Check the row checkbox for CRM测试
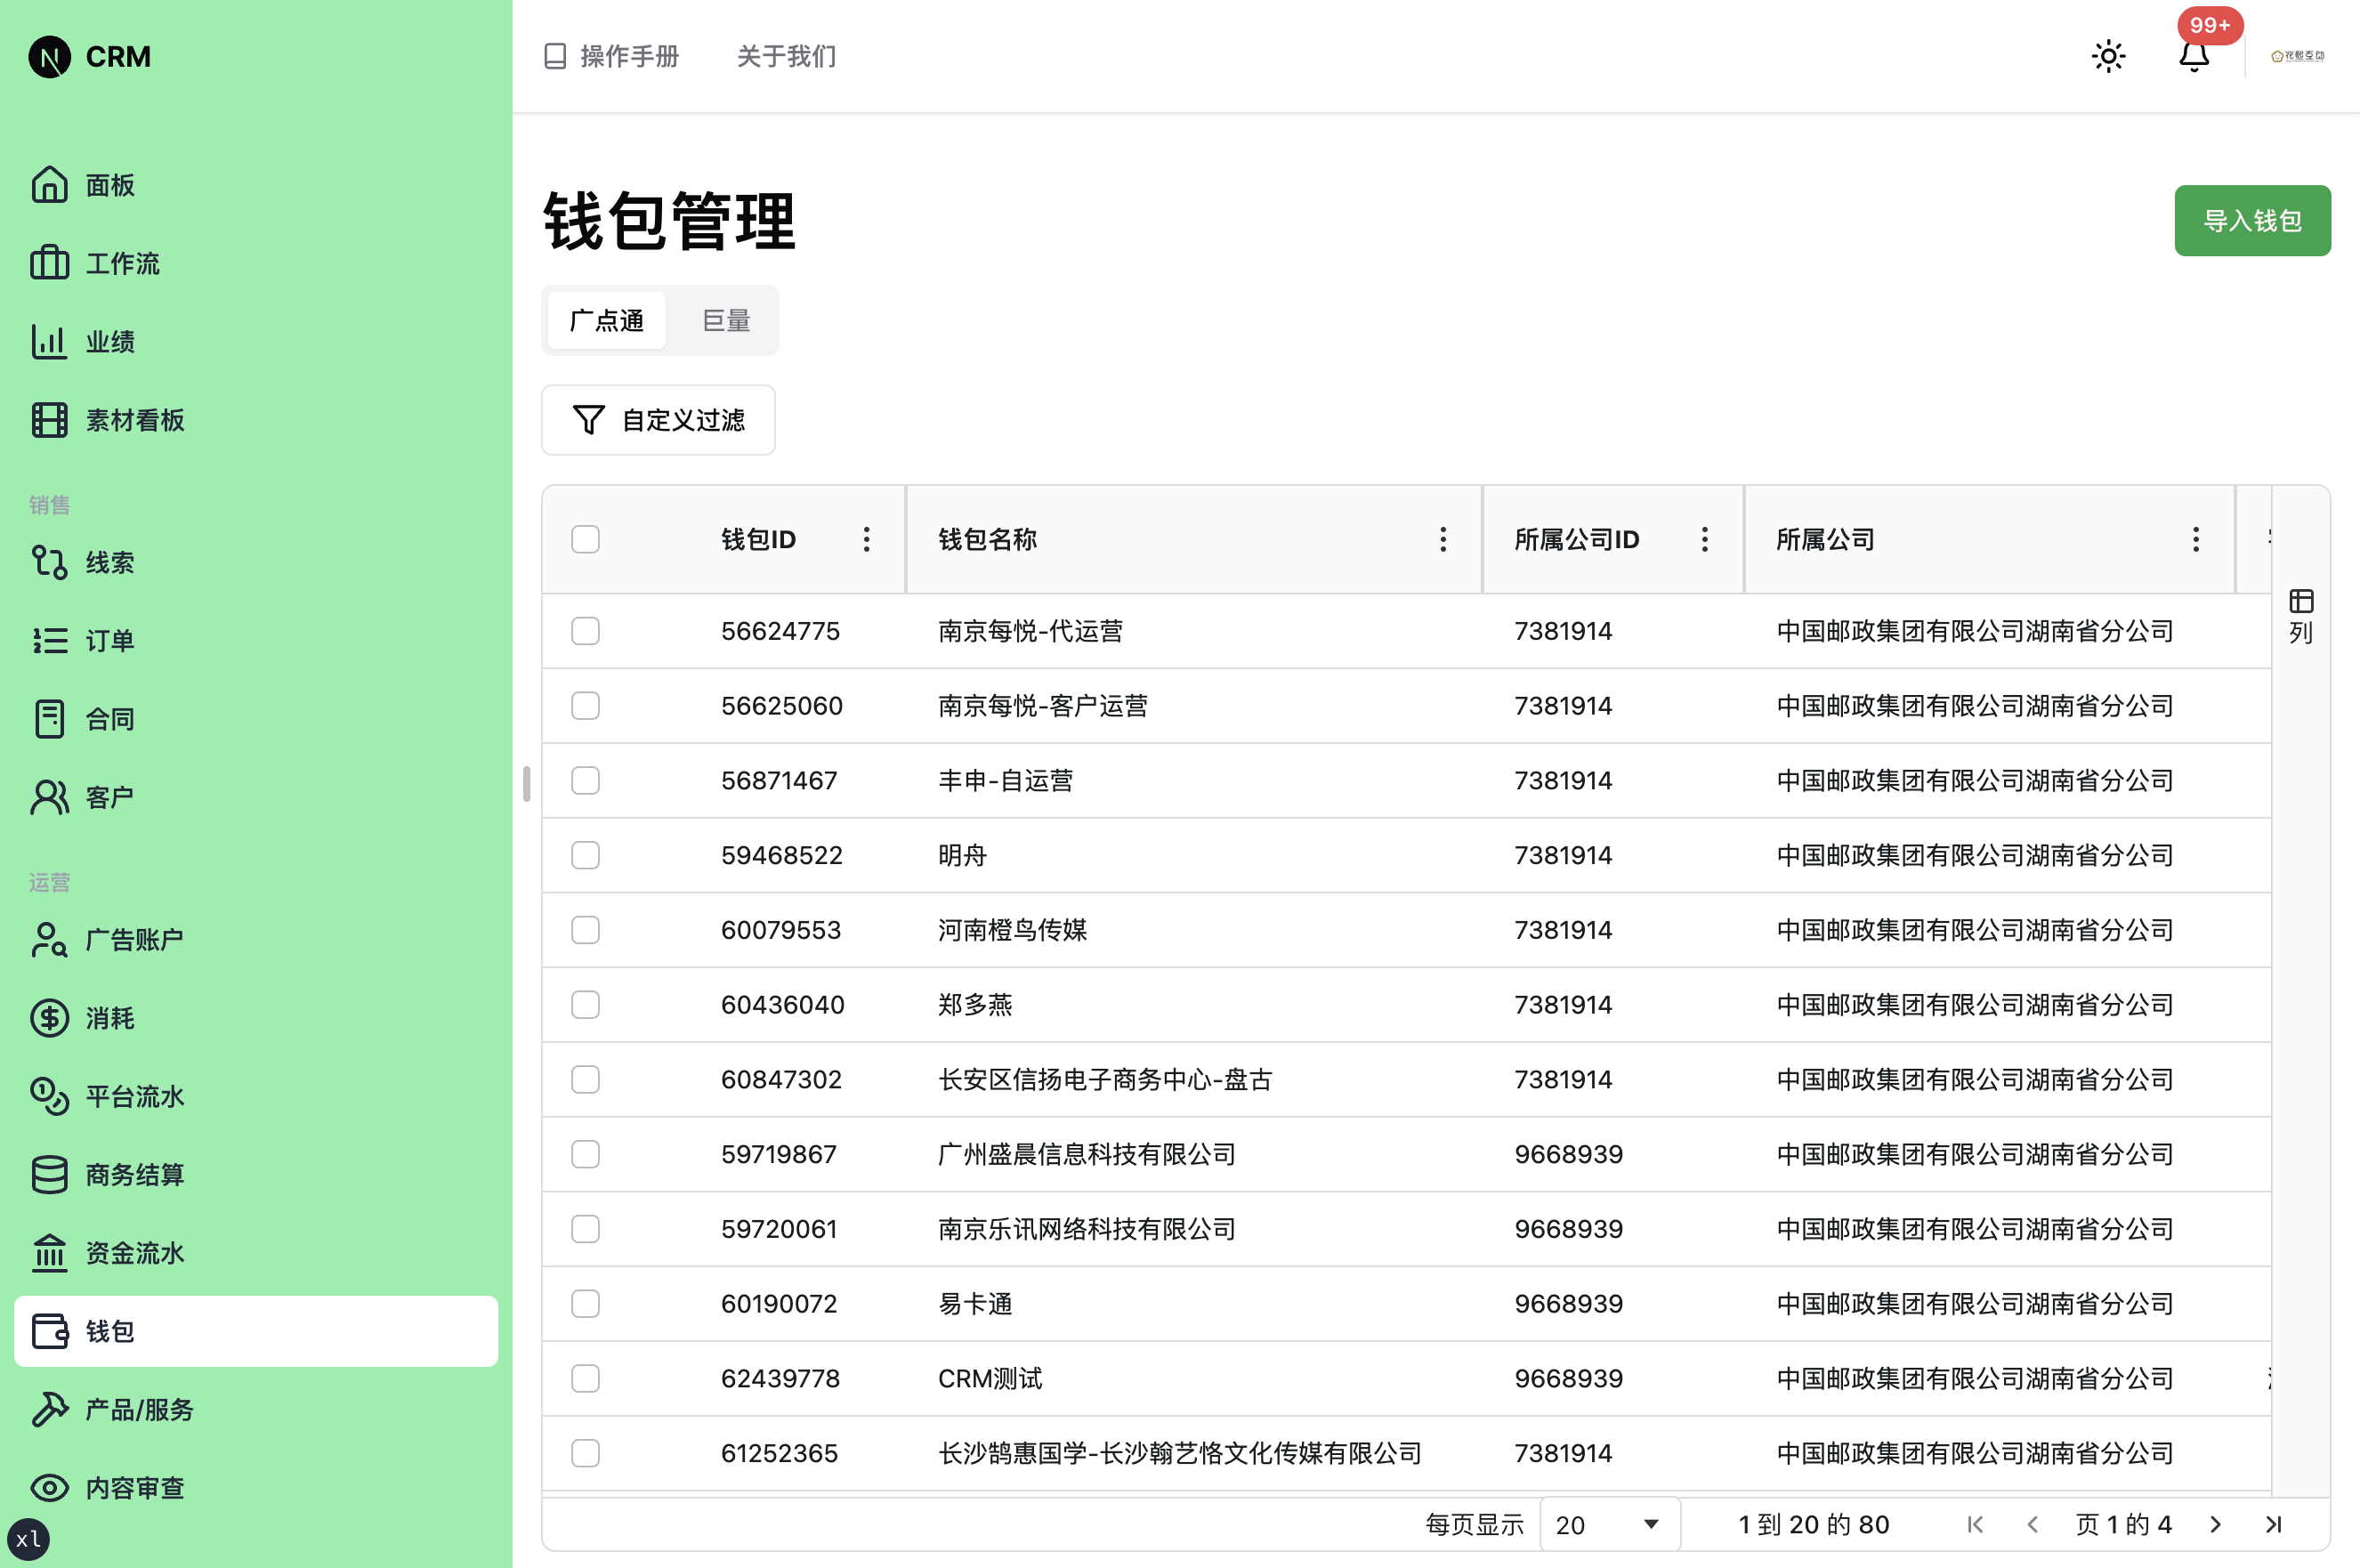The width and height of the screenshot is (2360, 1568). 585,1378
